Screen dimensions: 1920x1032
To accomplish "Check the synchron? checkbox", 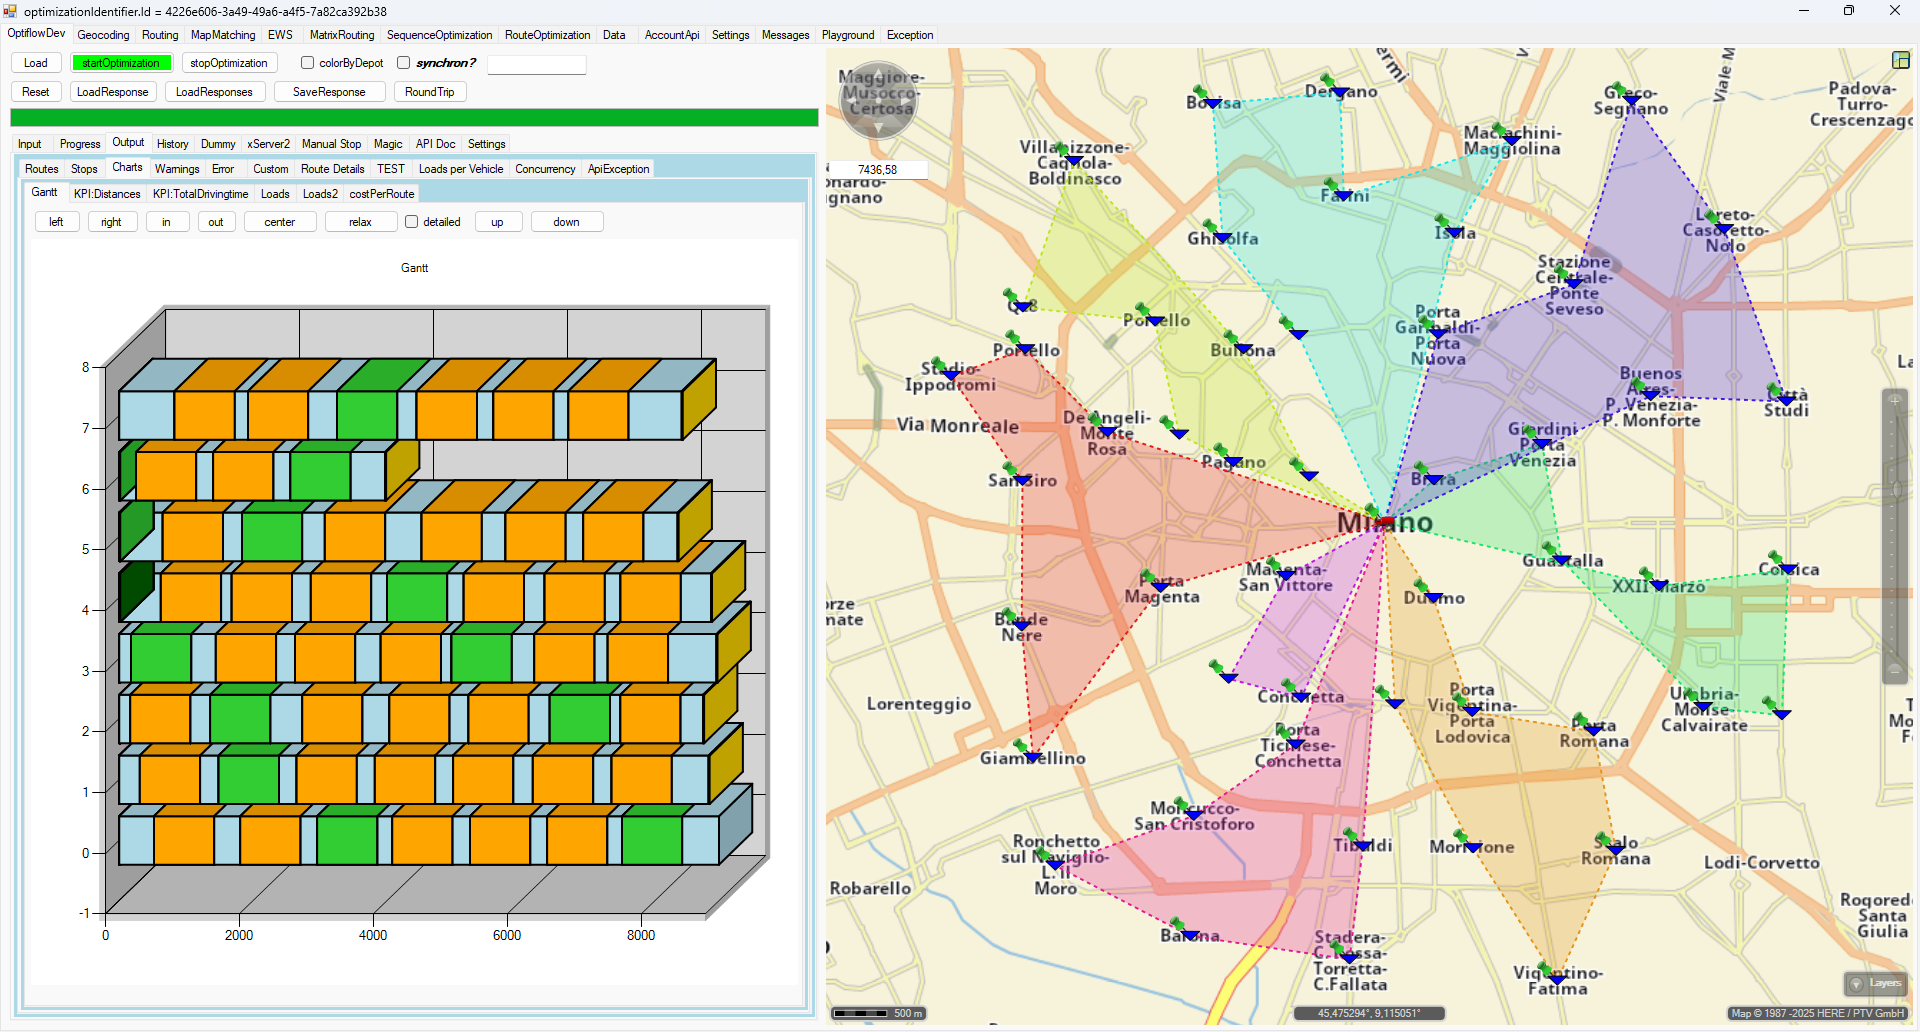I will point(404,63).
